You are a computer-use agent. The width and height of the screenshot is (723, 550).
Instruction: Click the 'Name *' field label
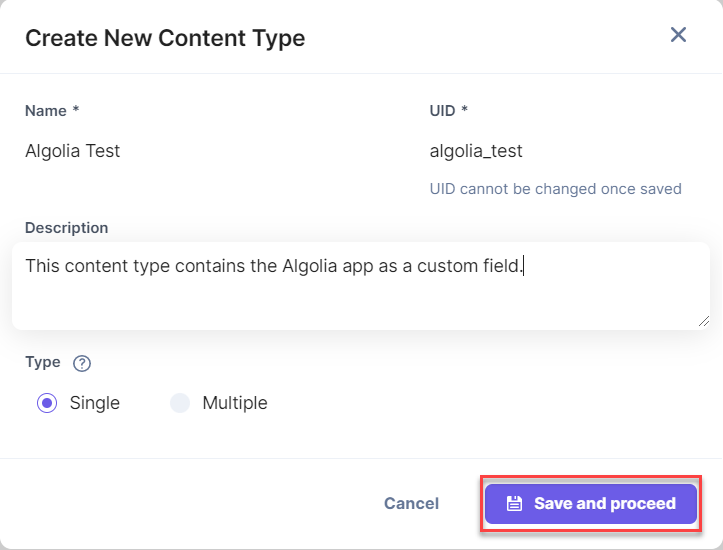(52, 111)
